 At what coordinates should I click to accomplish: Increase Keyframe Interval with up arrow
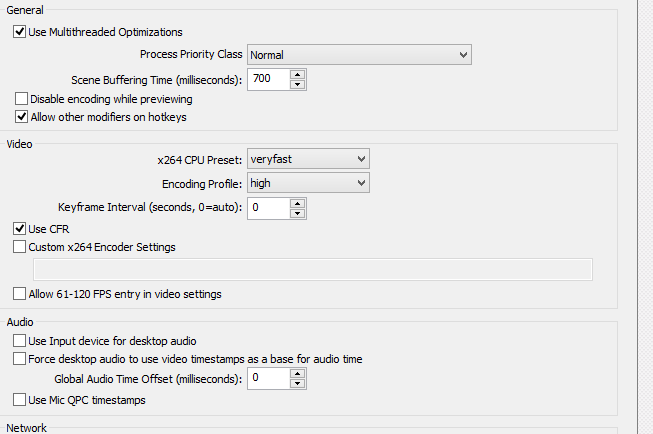click(x=297, y=204)
